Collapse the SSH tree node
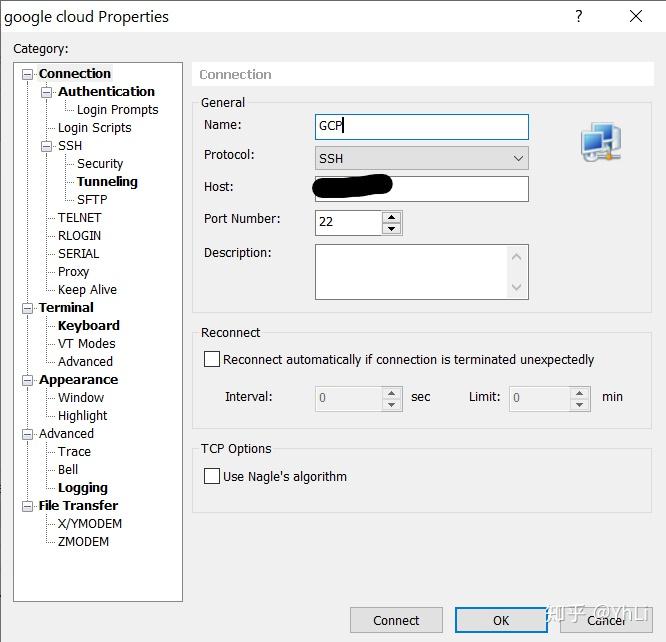 click(46, 147)
